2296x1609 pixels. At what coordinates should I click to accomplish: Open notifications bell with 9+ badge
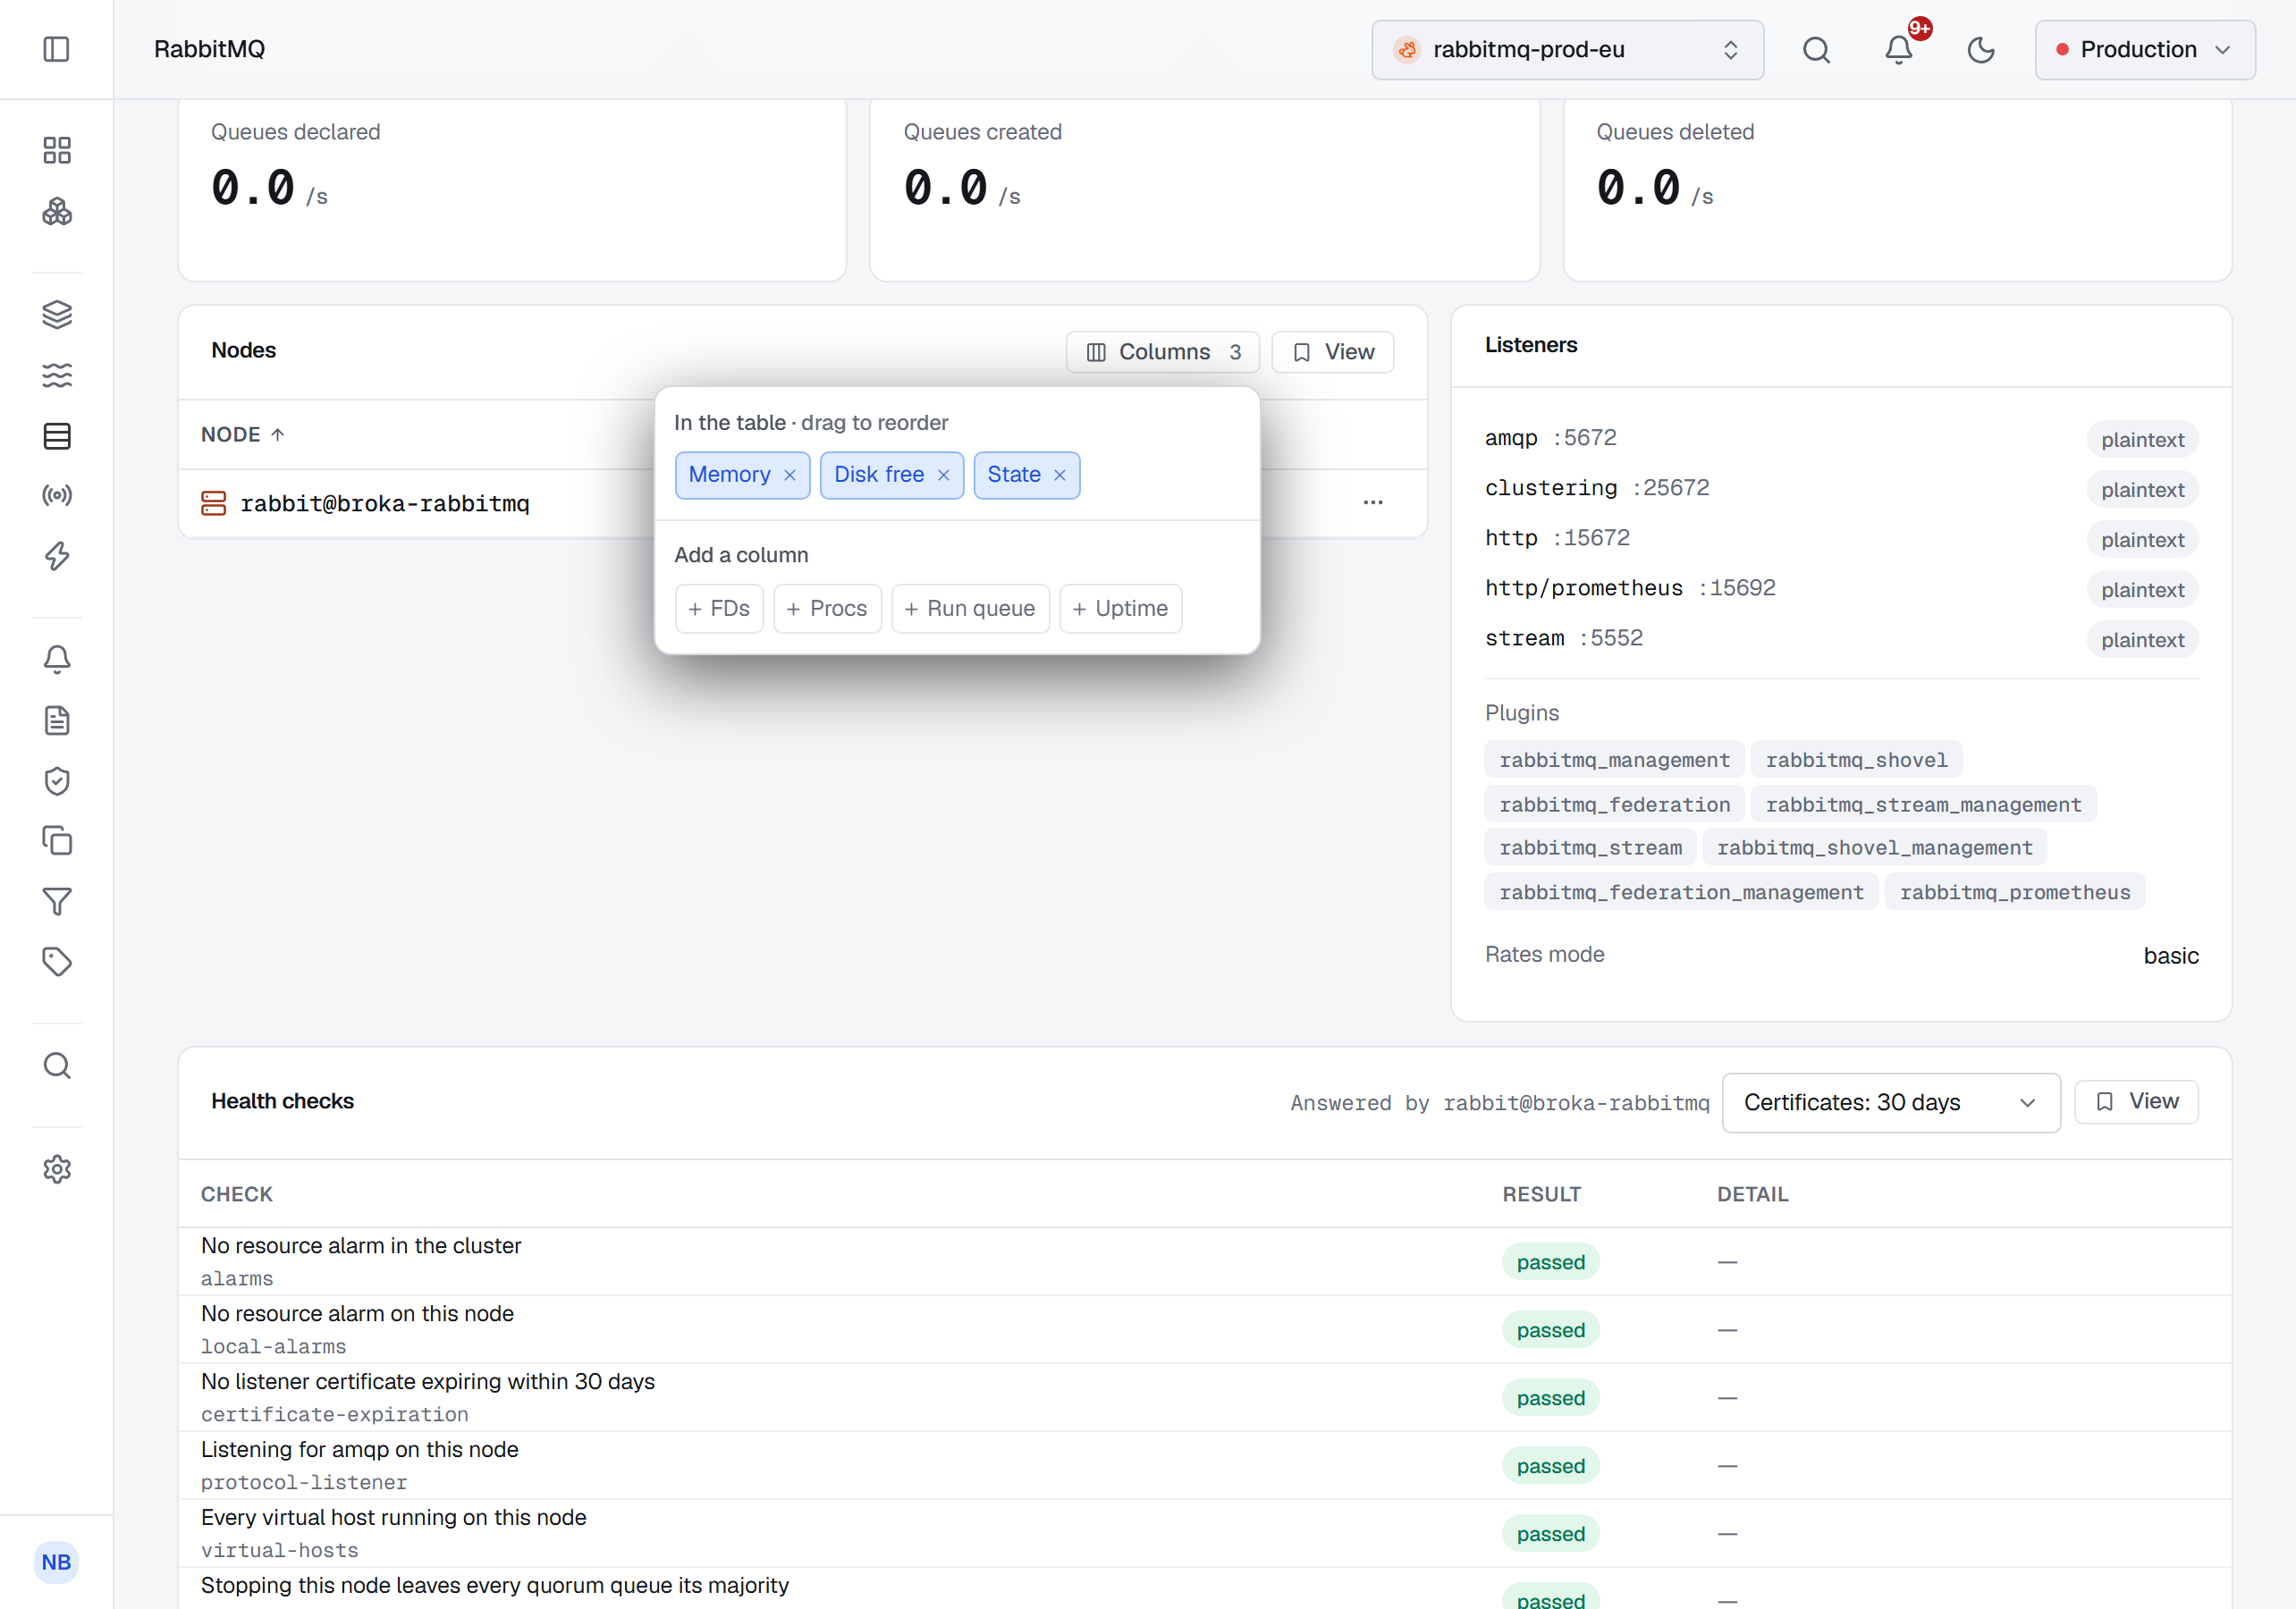pos(1899,49)
